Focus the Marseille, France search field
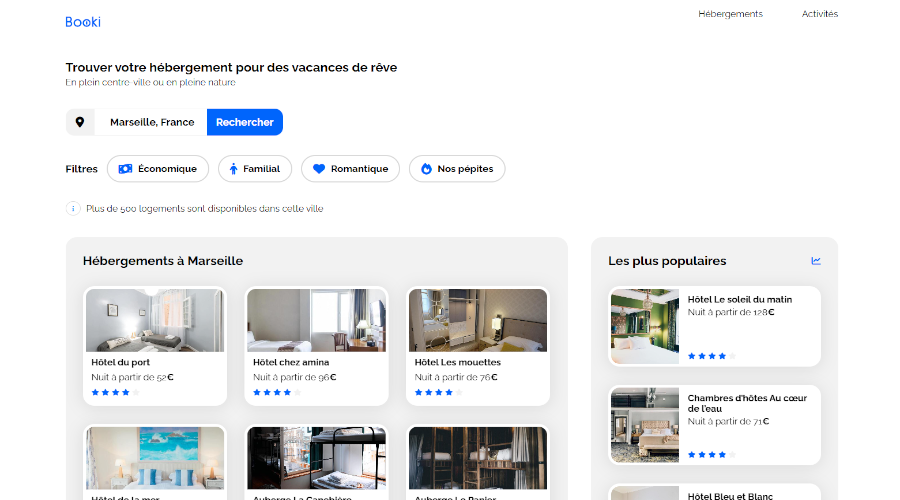Screen dimensions: 900x500 click(152, 122)
